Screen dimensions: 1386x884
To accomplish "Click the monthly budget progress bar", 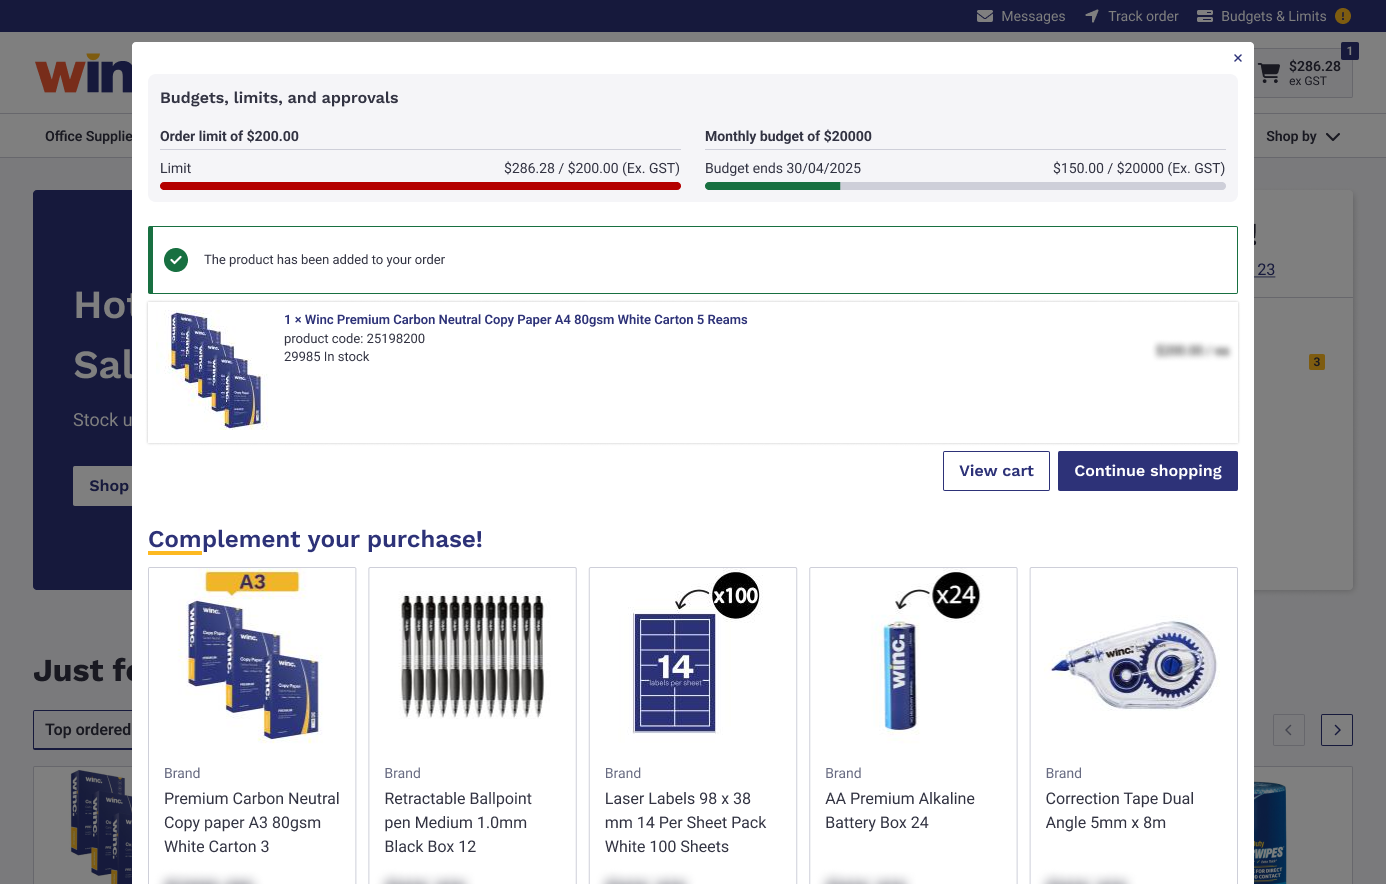I will [x=965, y=186].
